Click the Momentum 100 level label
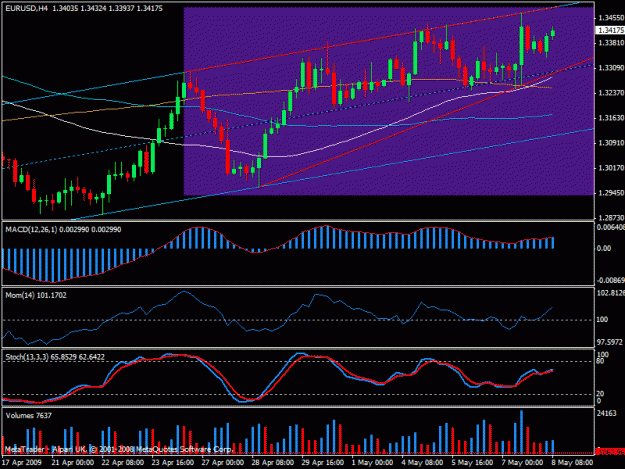The height and width of the screenshot is (469, 625). [x=602, y=320]
